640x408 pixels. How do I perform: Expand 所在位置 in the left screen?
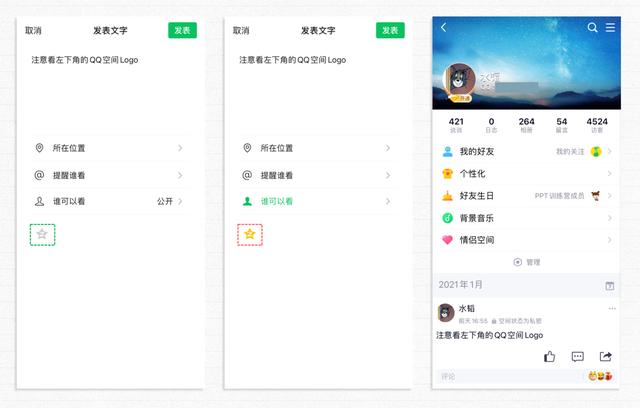(x=109, y=148)
